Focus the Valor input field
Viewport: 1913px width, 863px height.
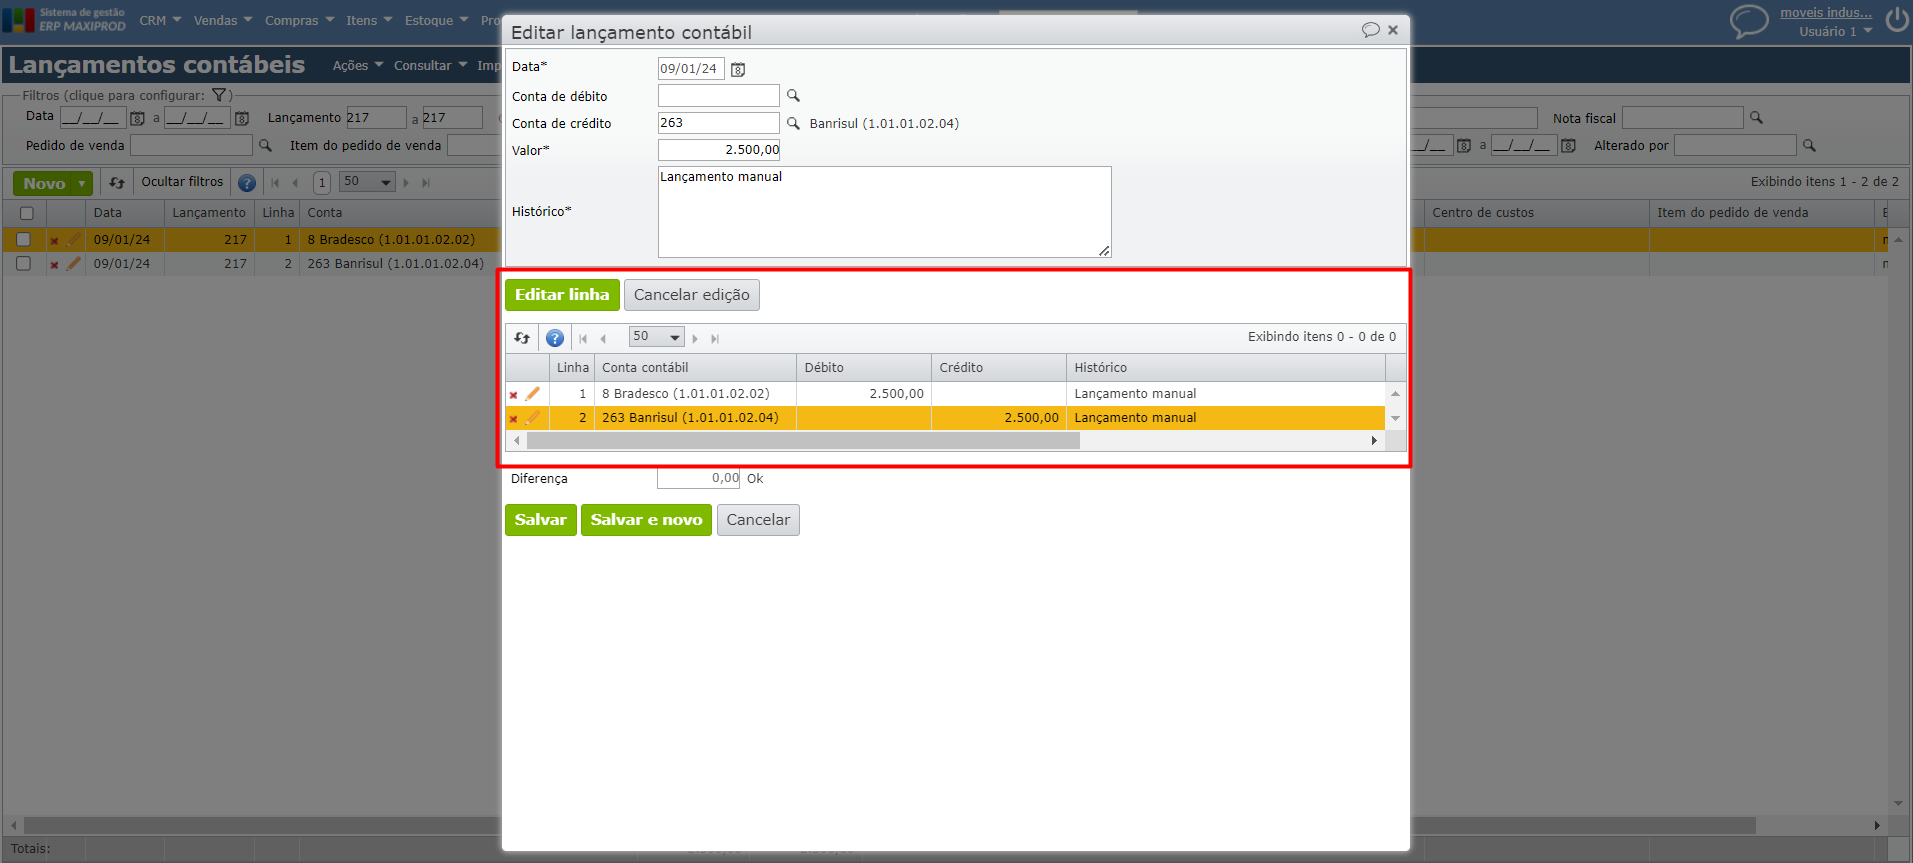[x=718, y=150]
